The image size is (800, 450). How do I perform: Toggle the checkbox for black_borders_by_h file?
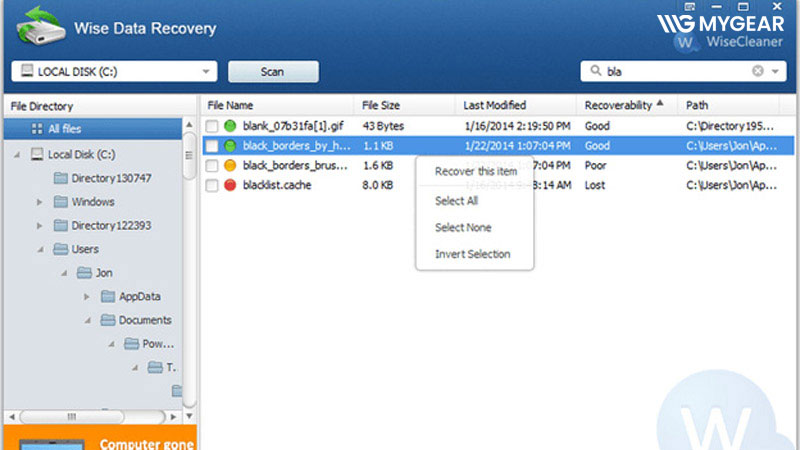coord(211,146)
